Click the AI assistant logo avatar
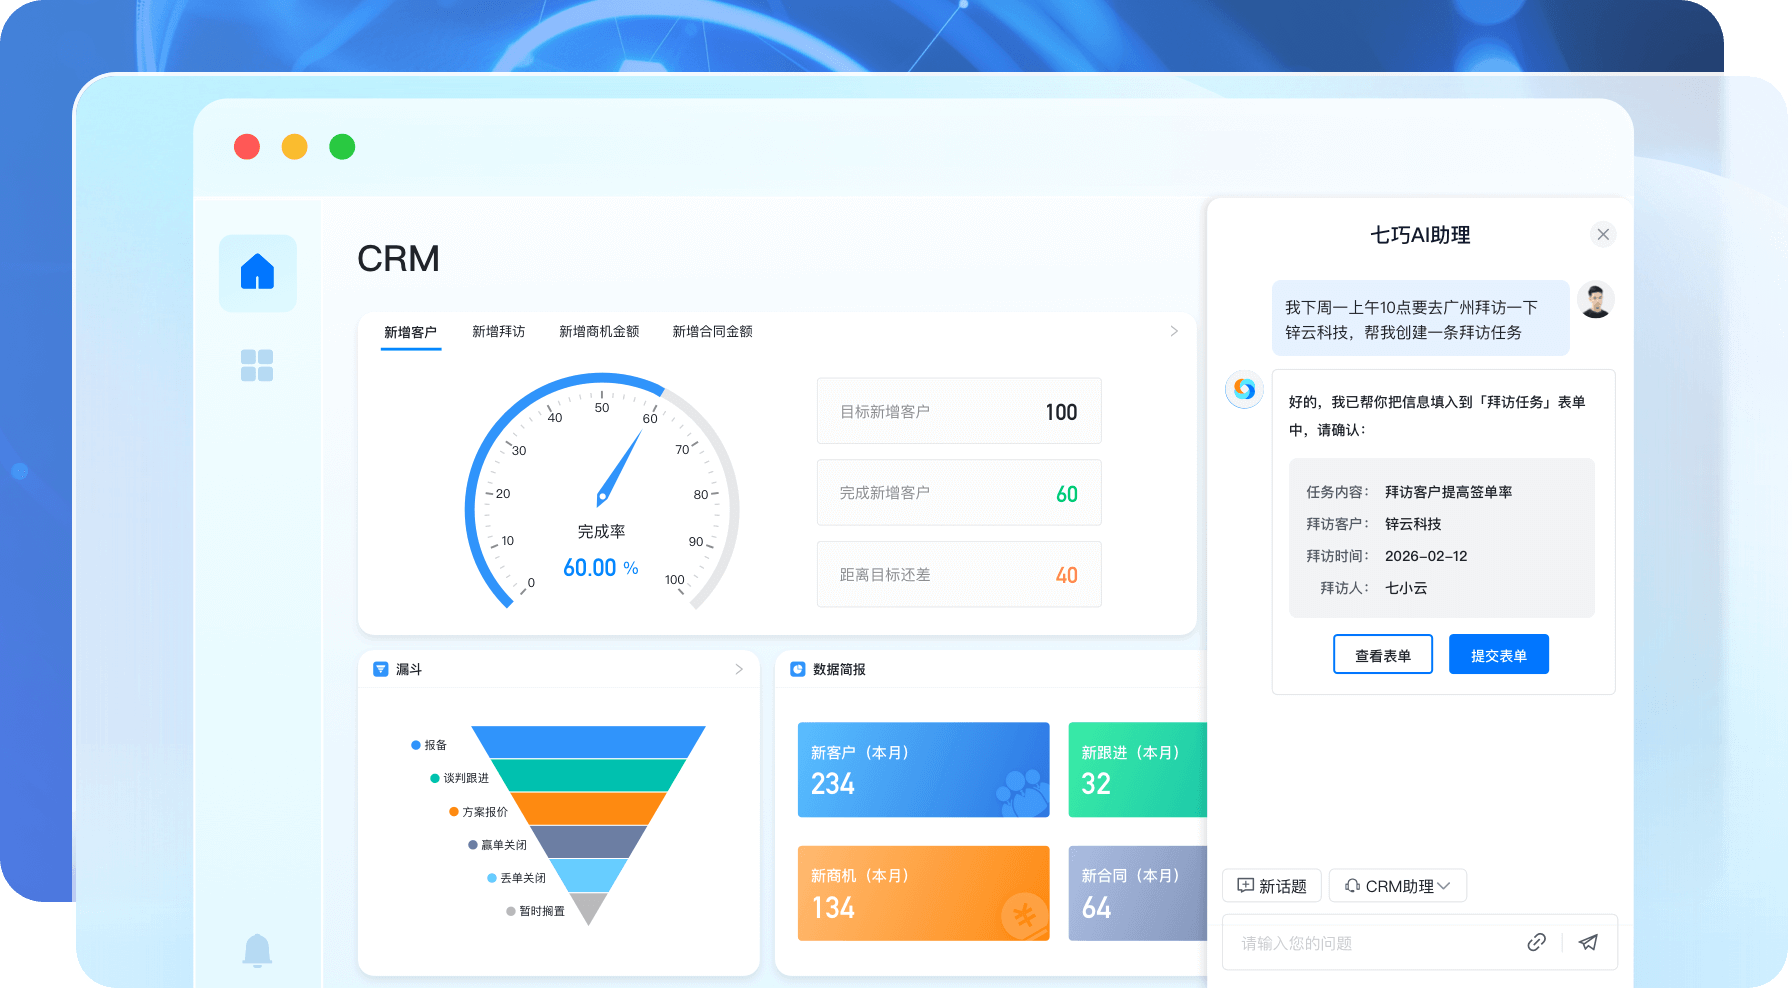1792x992 pixels. coord(1244,389)
